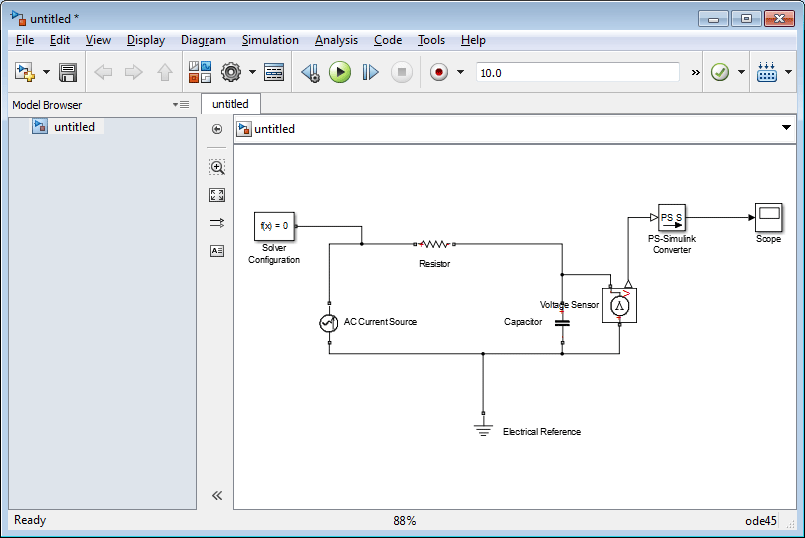This screenshot has width=805, height=538.
Task: Click the Step Back simulation button
Action: [x=311, y=72]
